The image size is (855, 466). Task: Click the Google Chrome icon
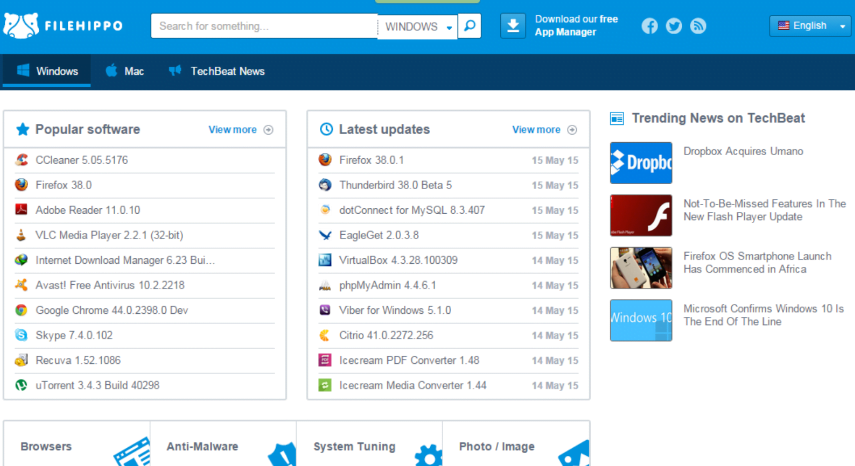(21, 310)
